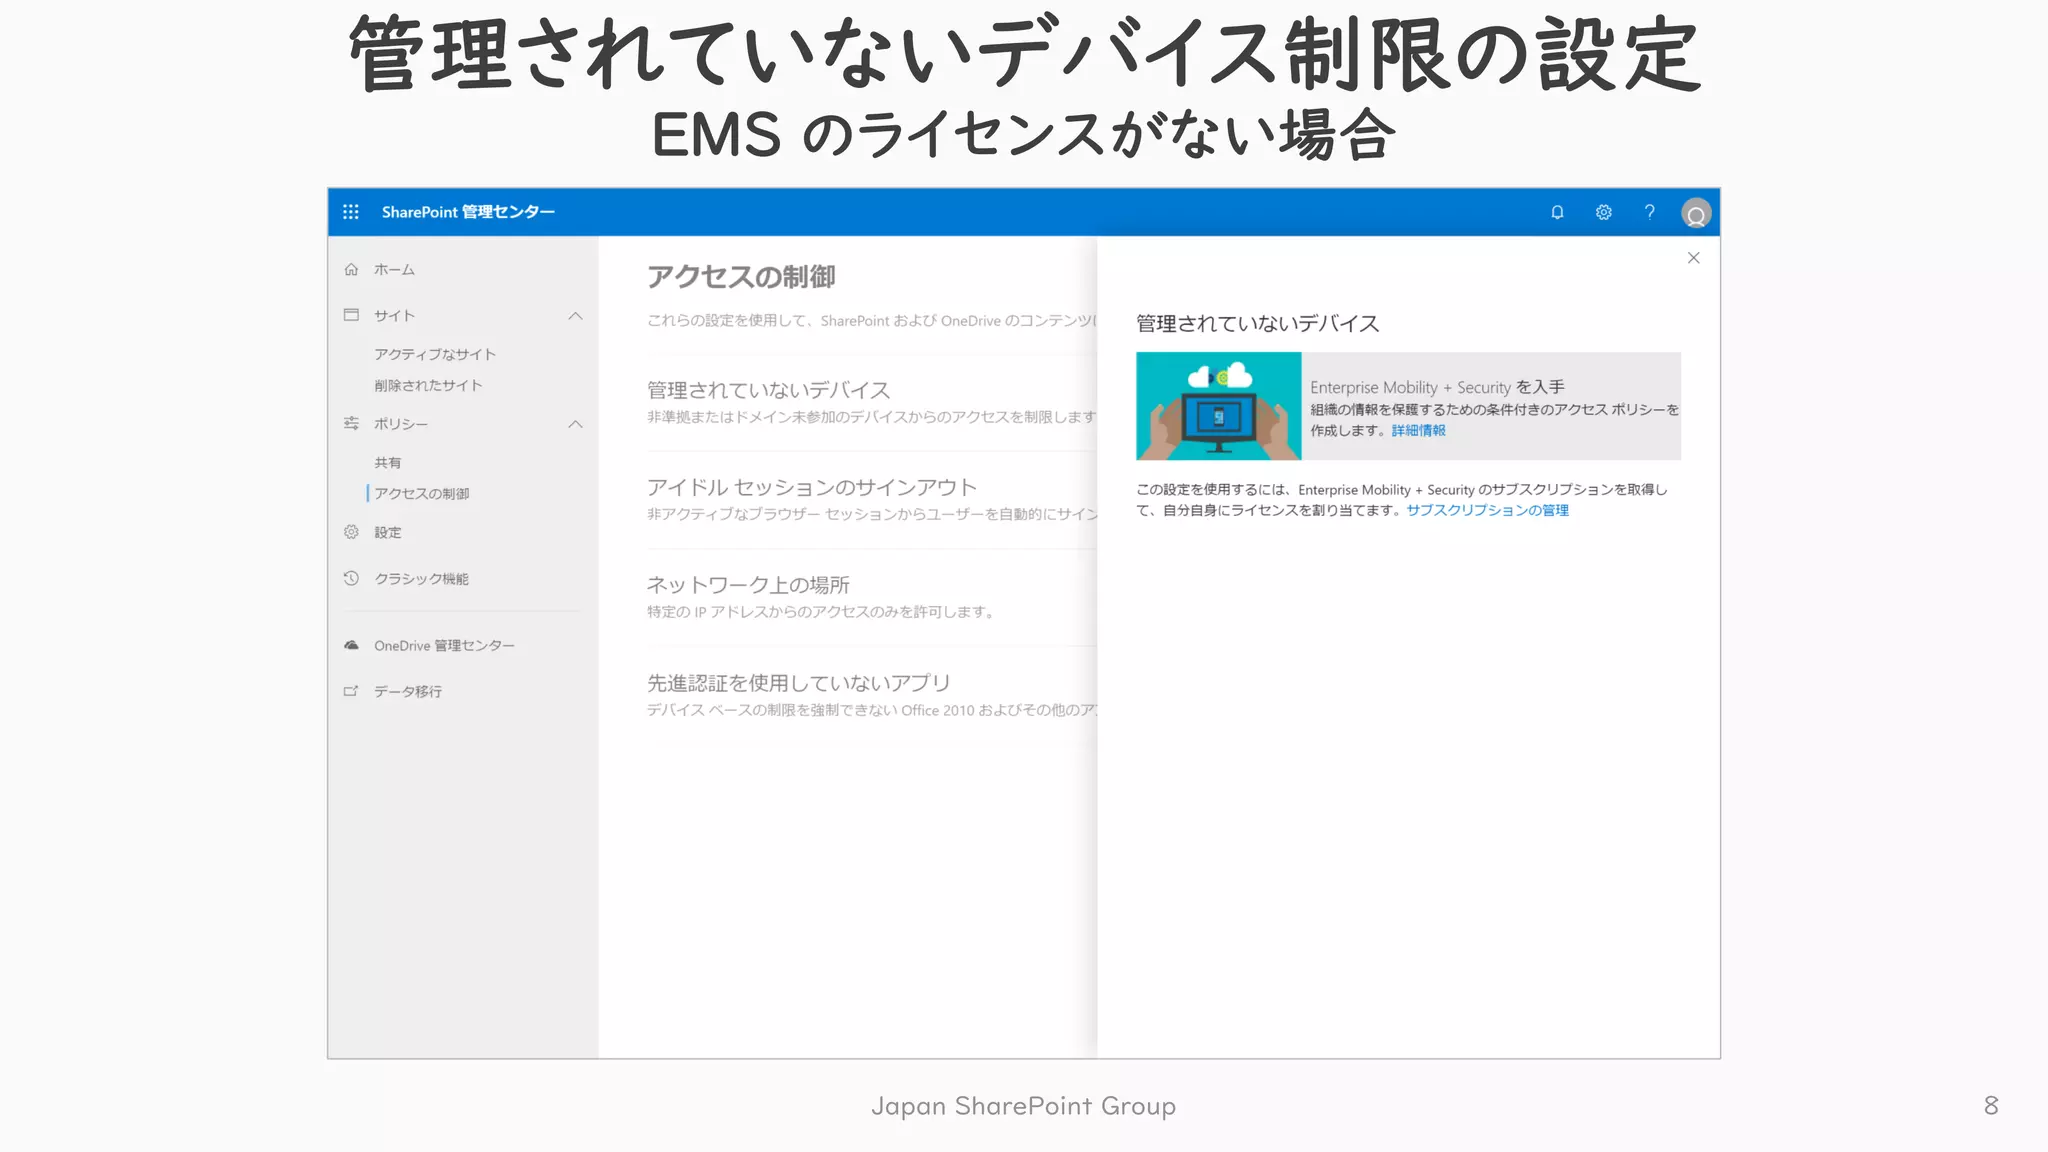The height and width of the screenshot is (1152, 2048).
Task: Collapse the サイト section chevron
Action: coord(575,316)
